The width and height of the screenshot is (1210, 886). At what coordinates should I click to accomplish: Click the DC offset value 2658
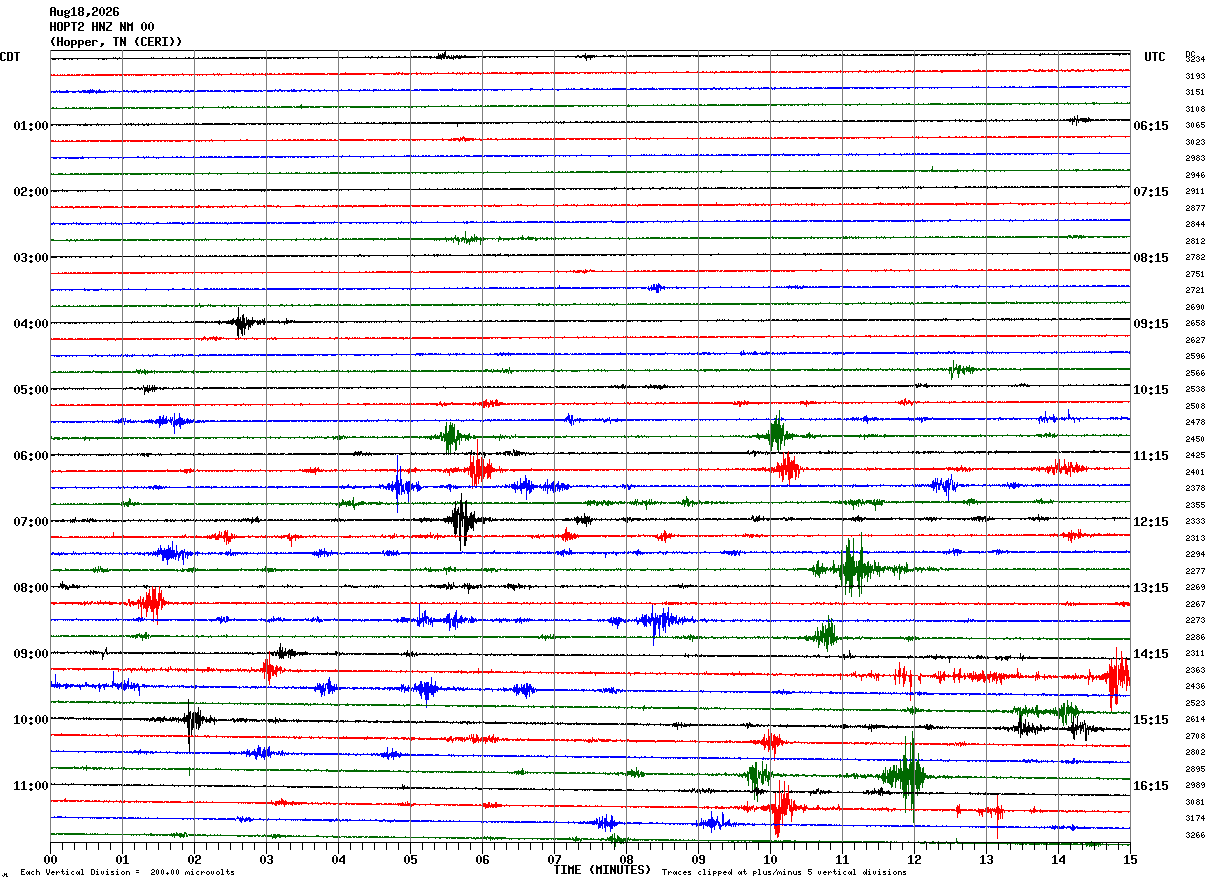[x=1195, y=324]
